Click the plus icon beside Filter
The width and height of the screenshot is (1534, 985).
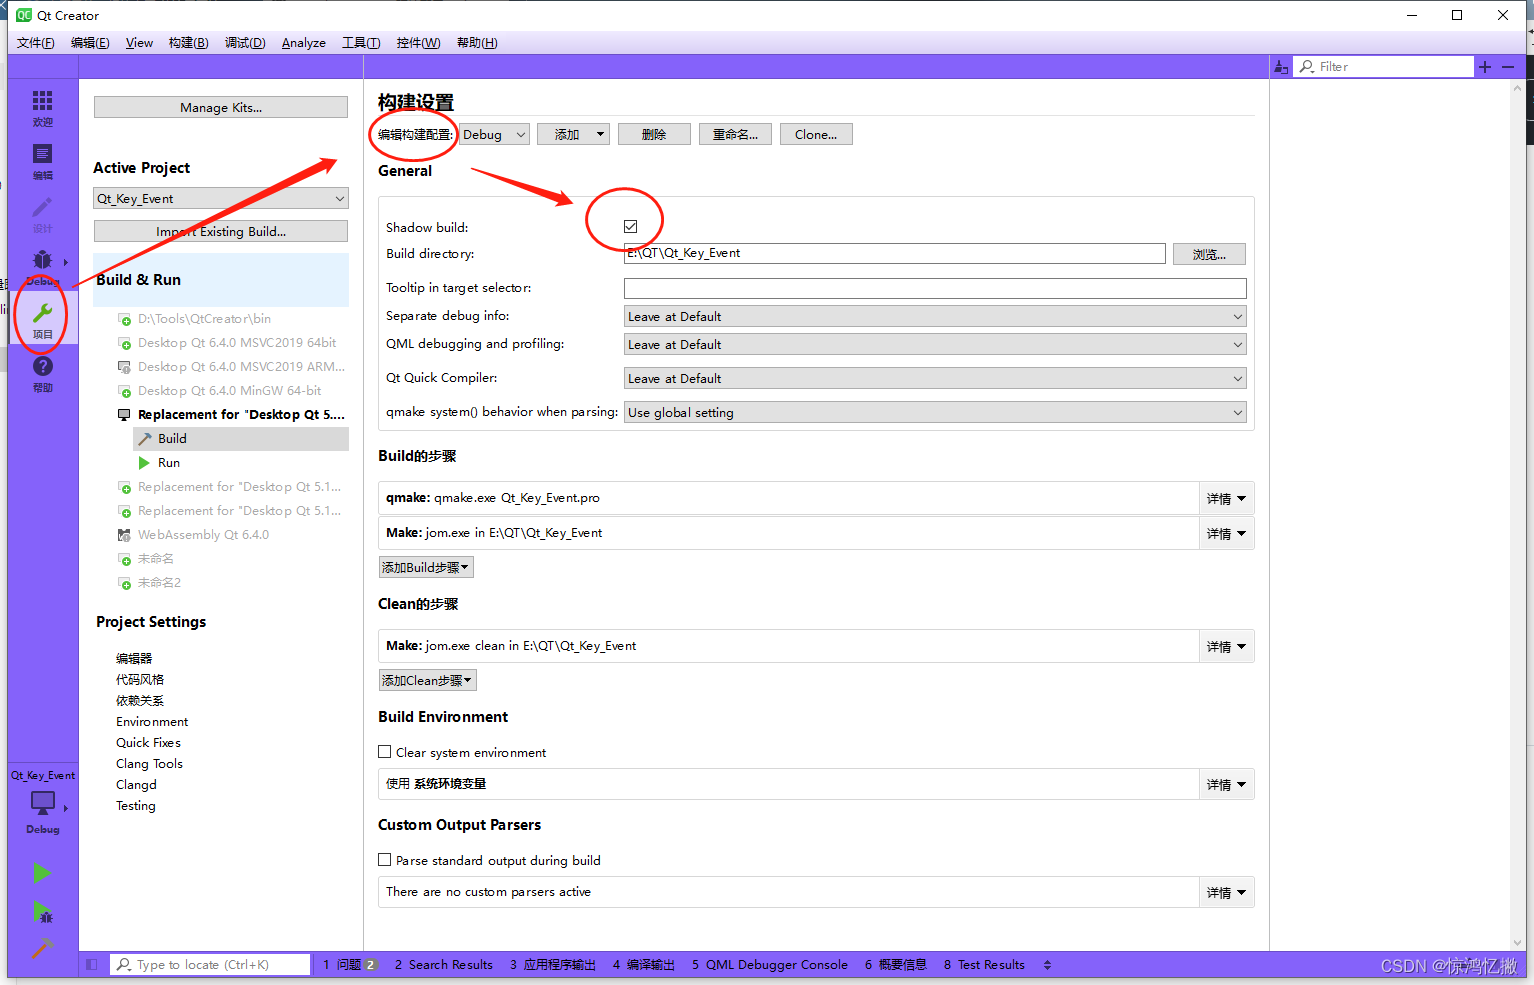(1485, 67)
